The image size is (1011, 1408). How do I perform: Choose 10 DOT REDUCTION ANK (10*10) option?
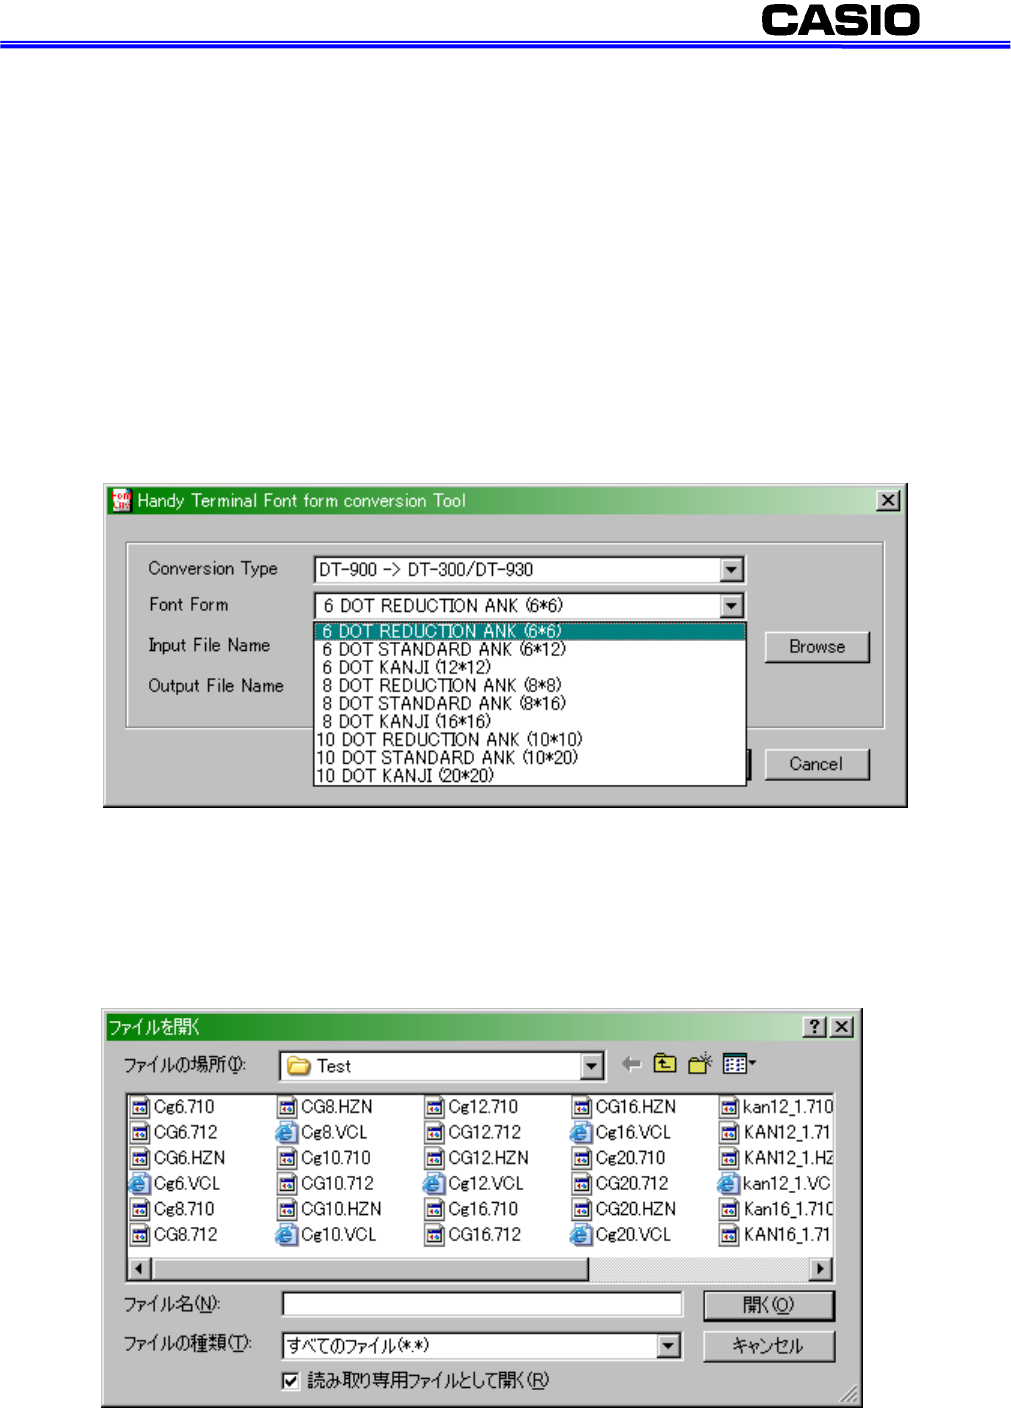pos(530,740)
